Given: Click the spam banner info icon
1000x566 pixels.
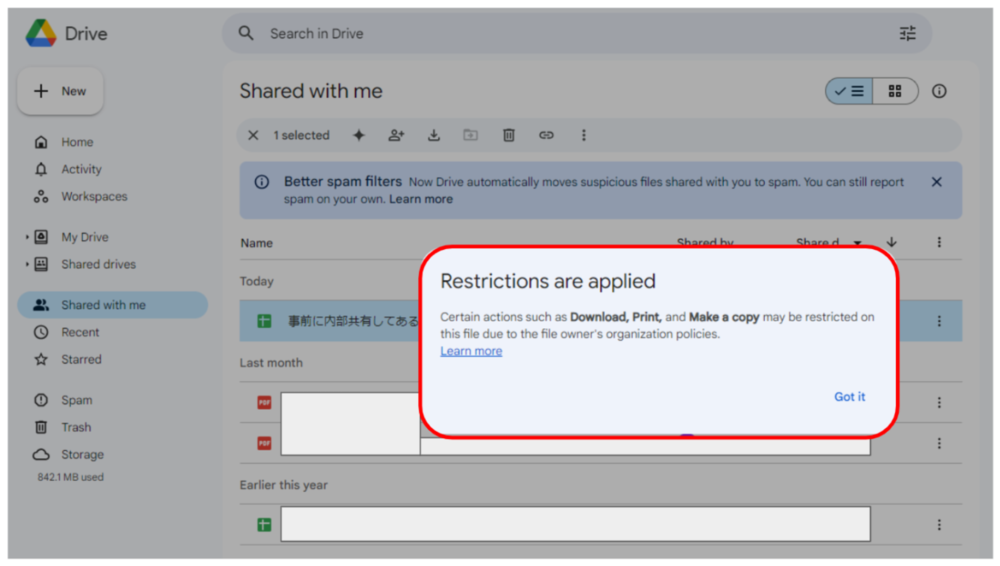Looking at the screenshot, I should pyautogui.click(x=261, y=182).
